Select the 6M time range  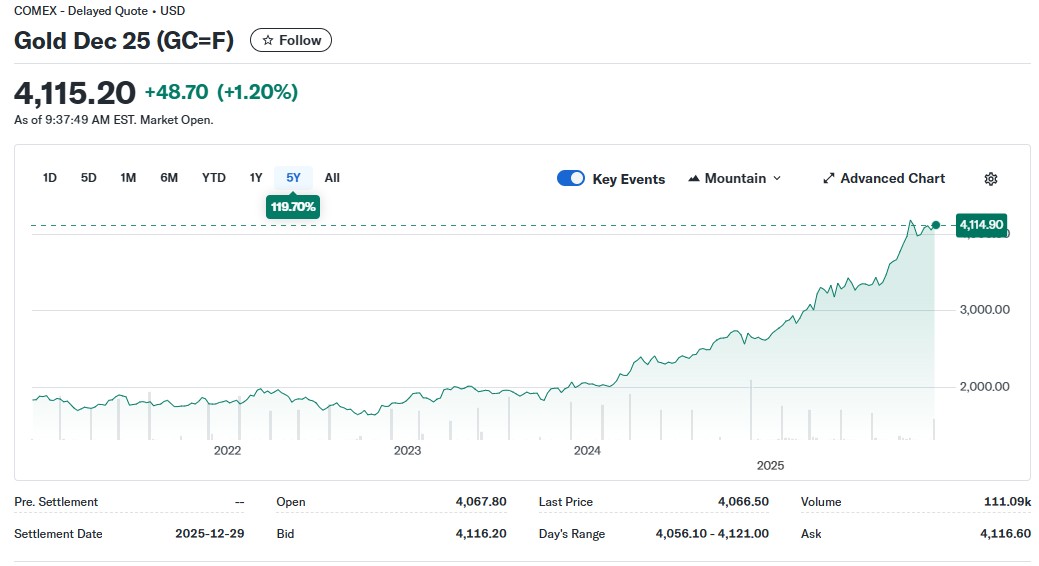pyautogui.click(x=169, y=178)
